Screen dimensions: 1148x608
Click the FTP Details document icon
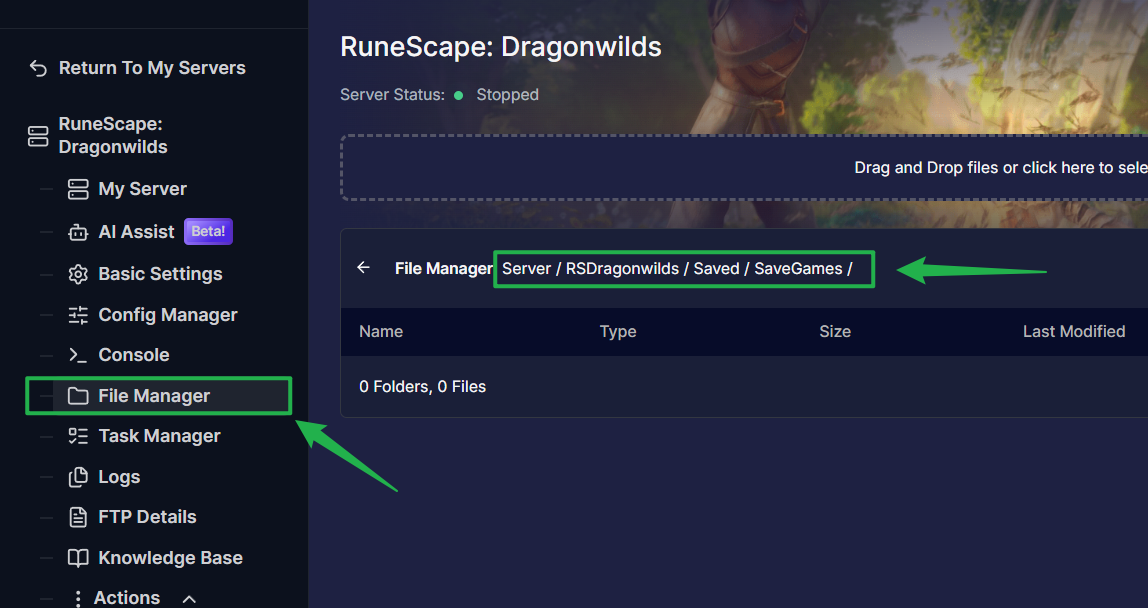(78, 517)
